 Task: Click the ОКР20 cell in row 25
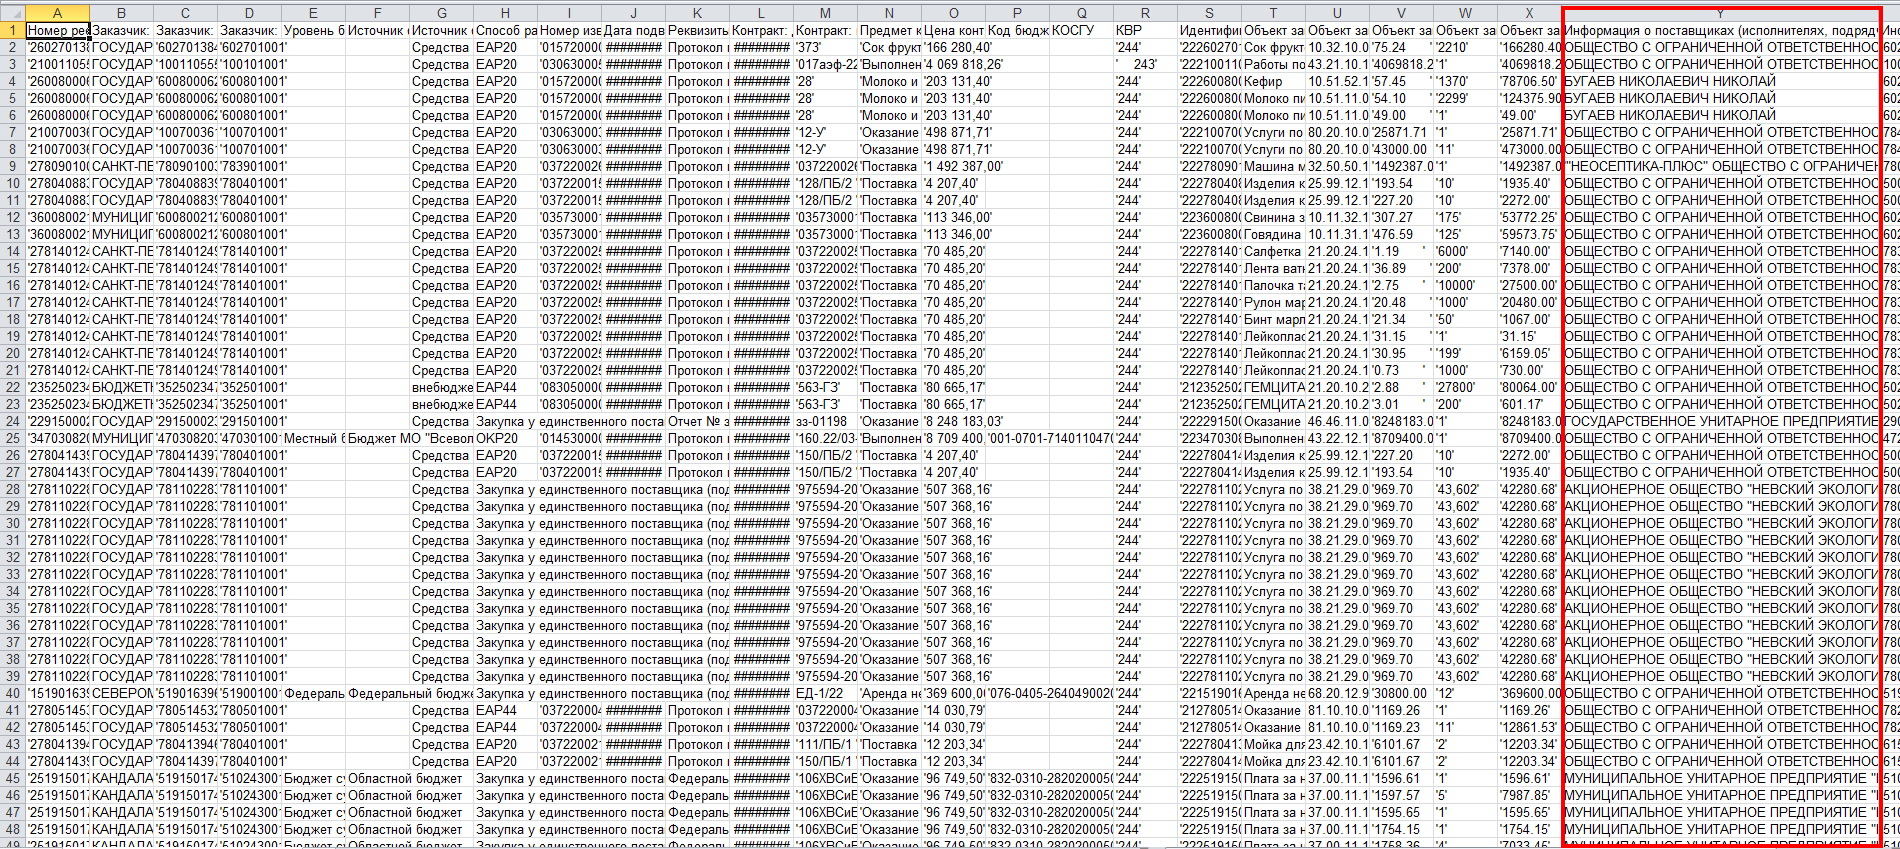[505, 438]
